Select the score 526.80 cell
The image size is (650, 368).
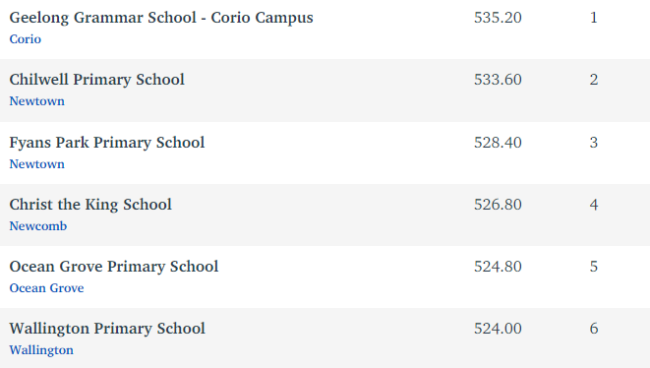point(498,205)
